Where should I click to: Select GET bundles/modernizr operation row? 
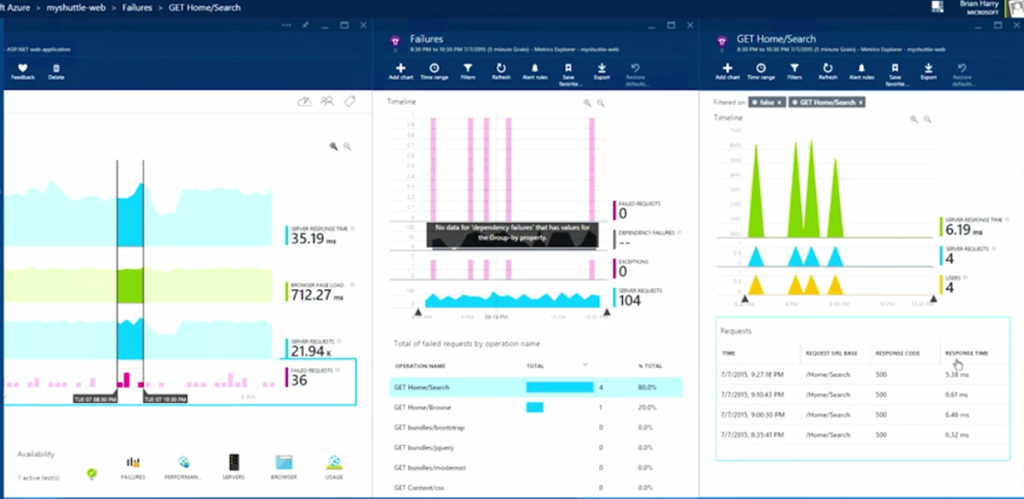tap(536, 468)
